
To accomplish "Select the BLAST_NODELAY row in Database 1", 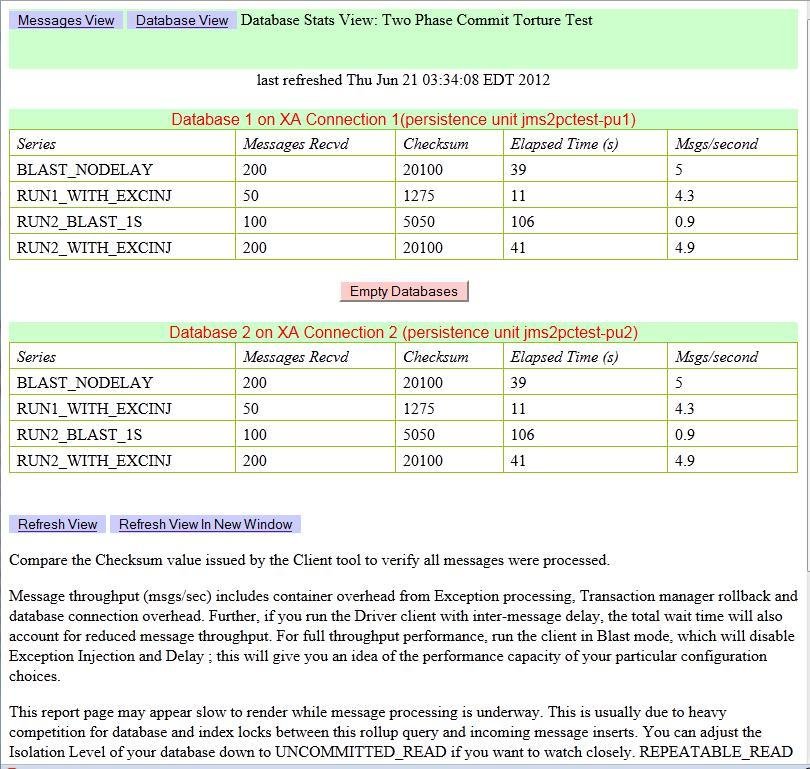I will [80, 170].
